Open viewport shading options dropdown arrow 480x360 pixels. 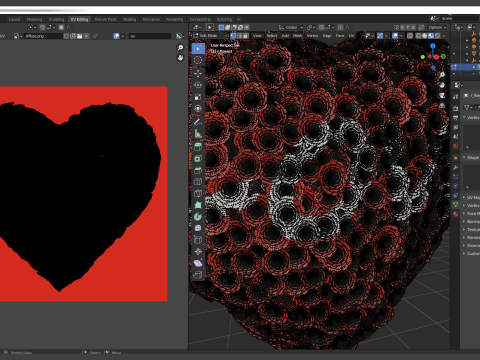click(x=445, y=36)
